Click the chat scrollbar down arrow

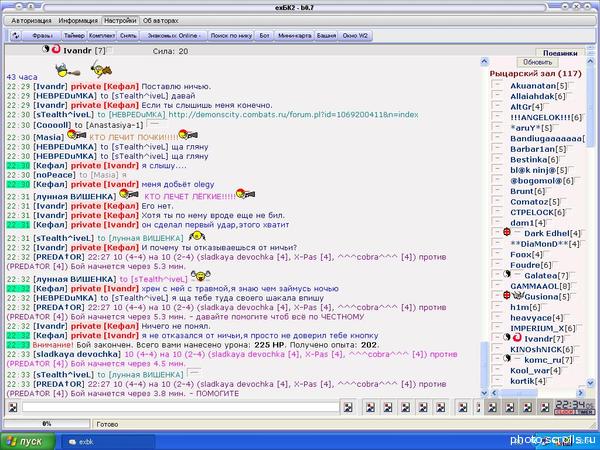tap(484, 393)
